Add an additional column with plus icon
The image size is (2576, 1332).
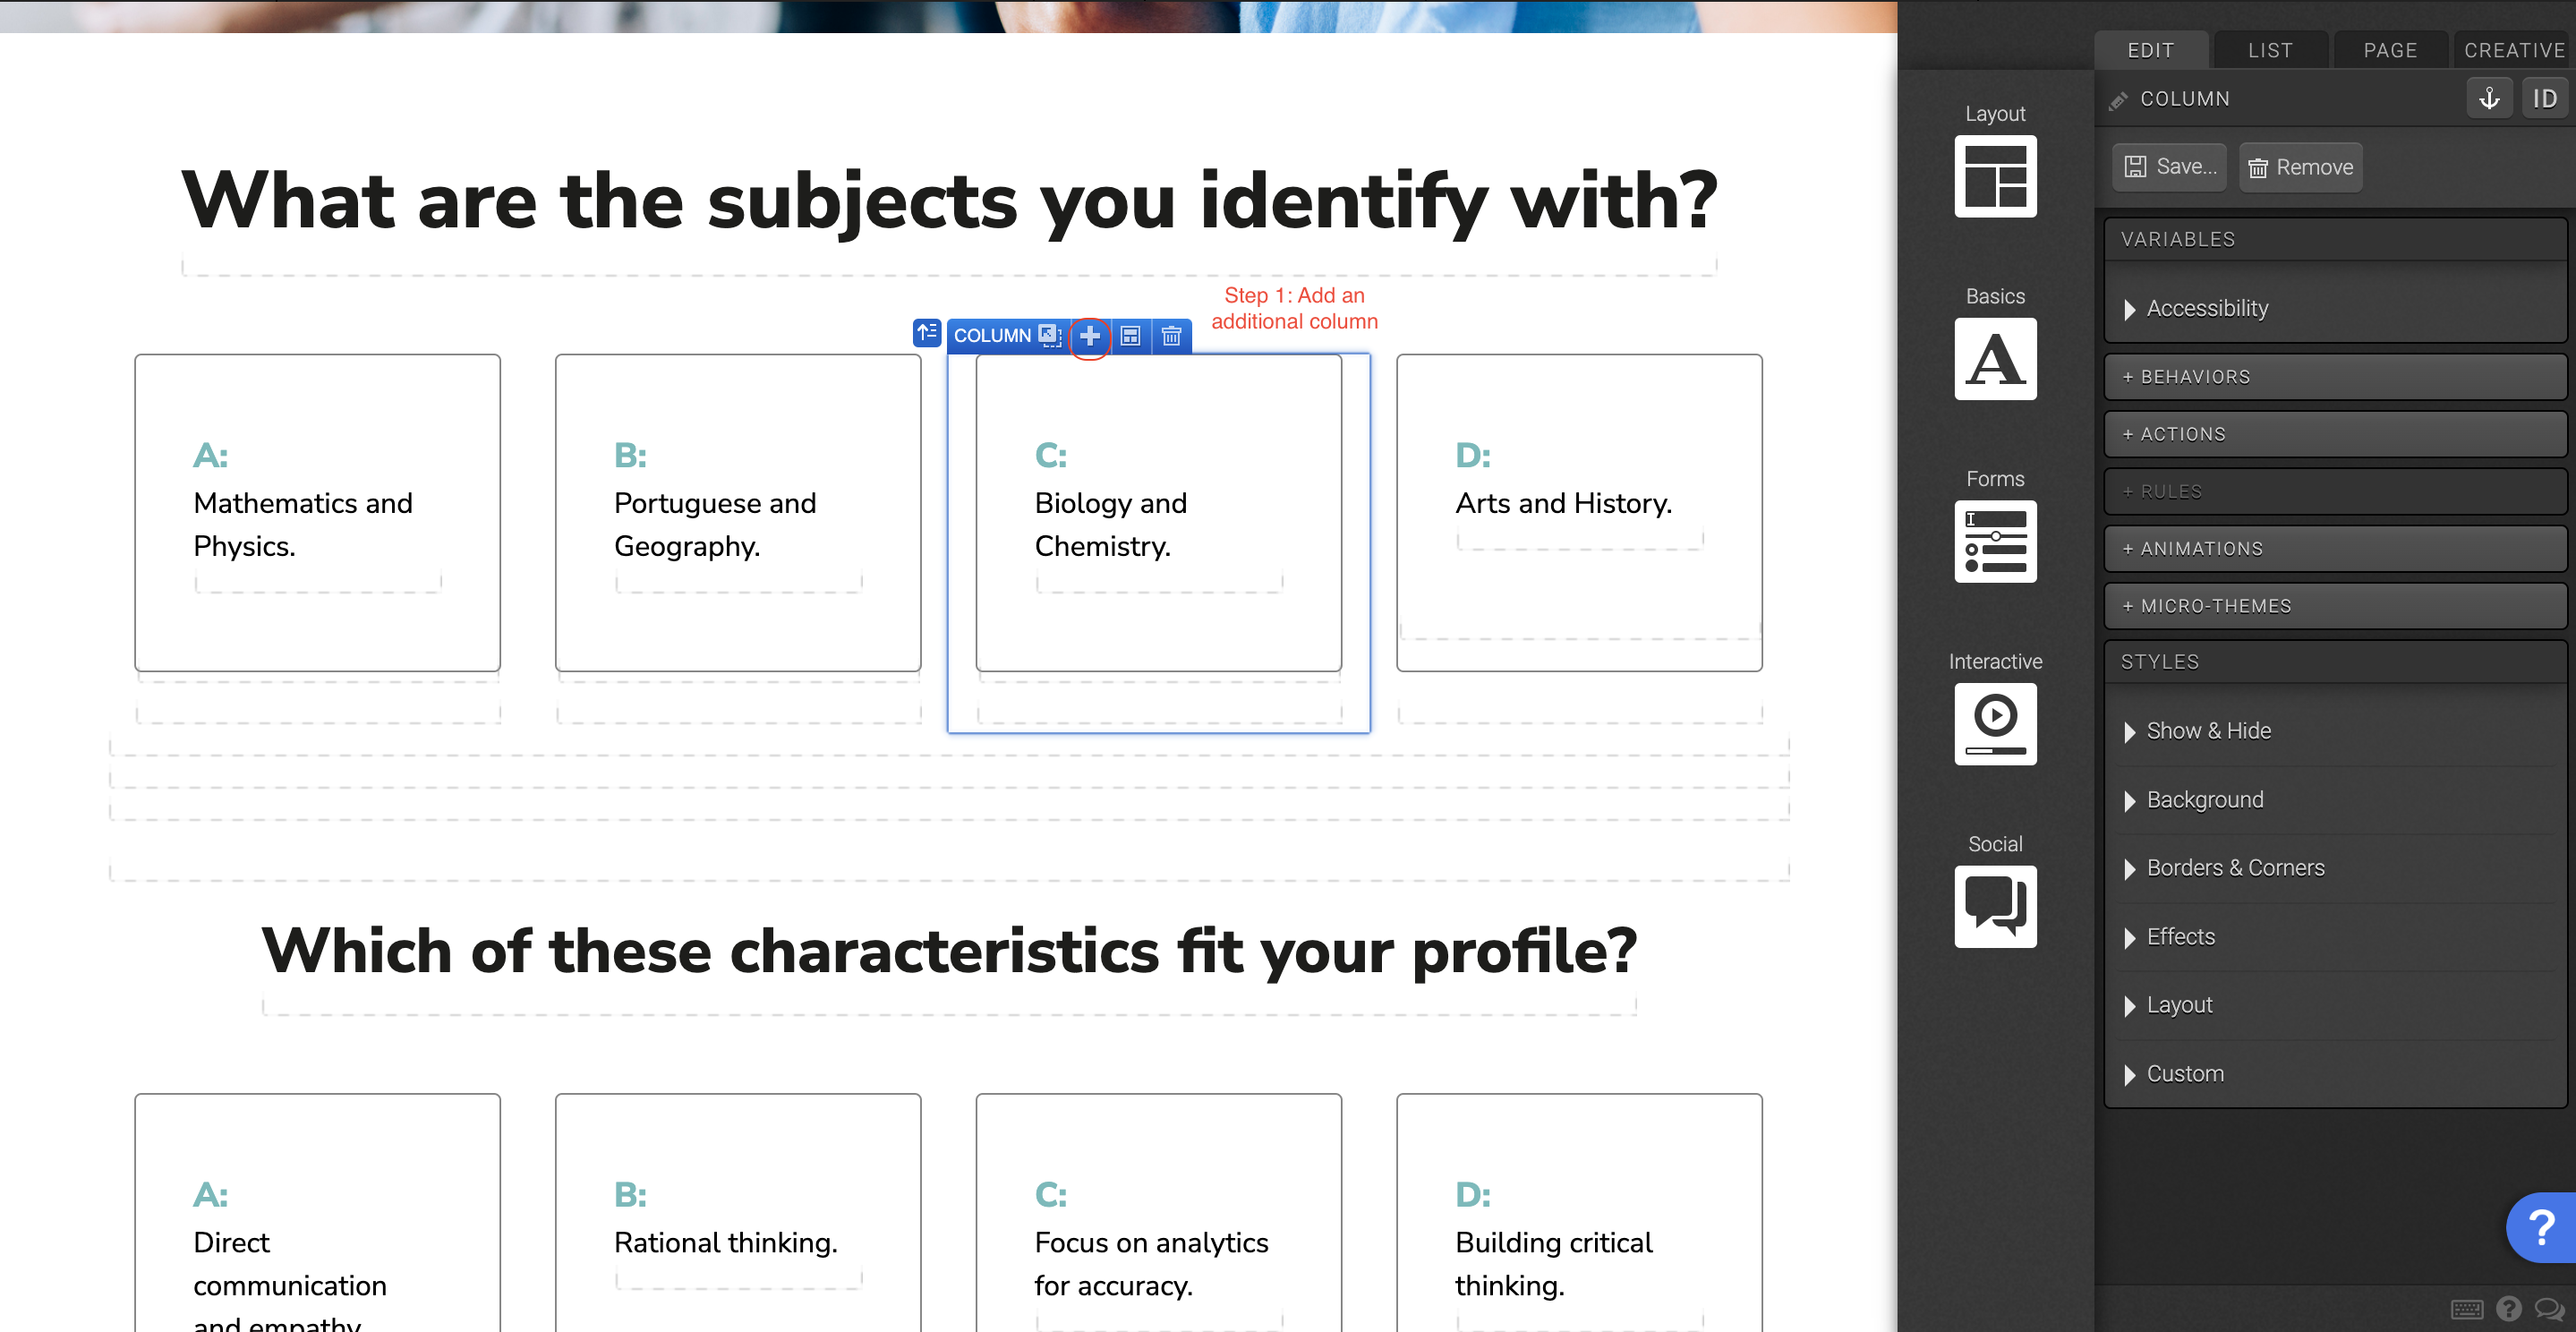click(x=1090, y=336)
